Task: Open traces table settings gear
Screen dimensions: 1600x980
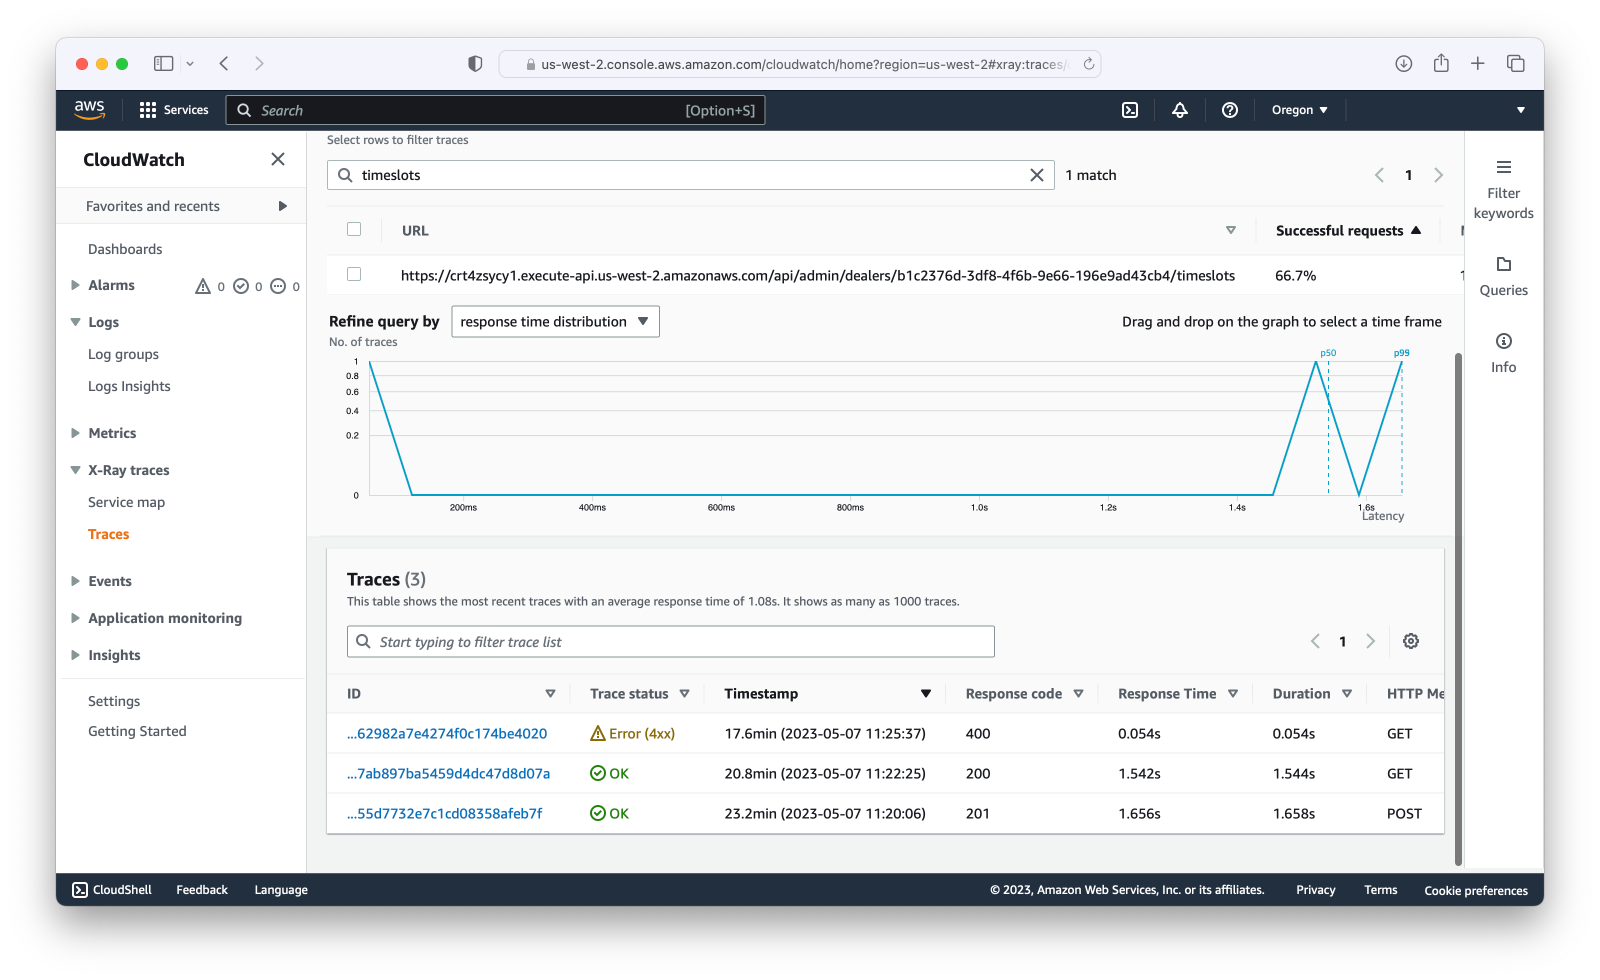Action: click(x=1411, y=641)
